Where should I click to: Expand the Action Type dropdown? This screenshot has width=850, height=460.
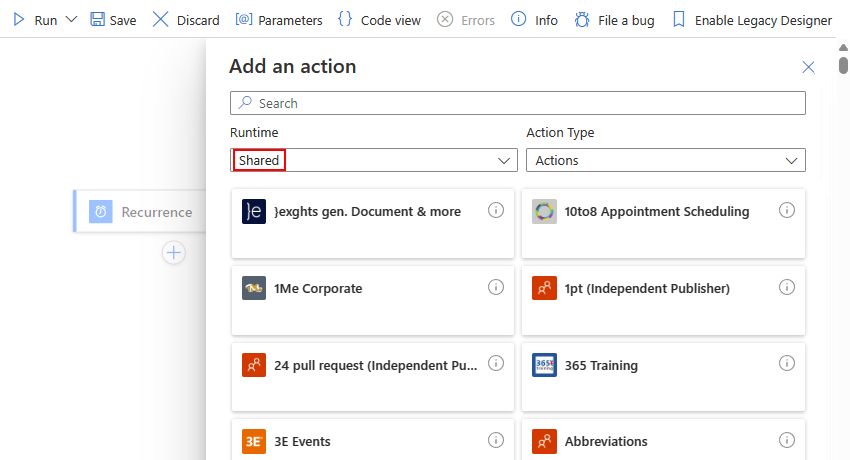(x=792, y=160)
